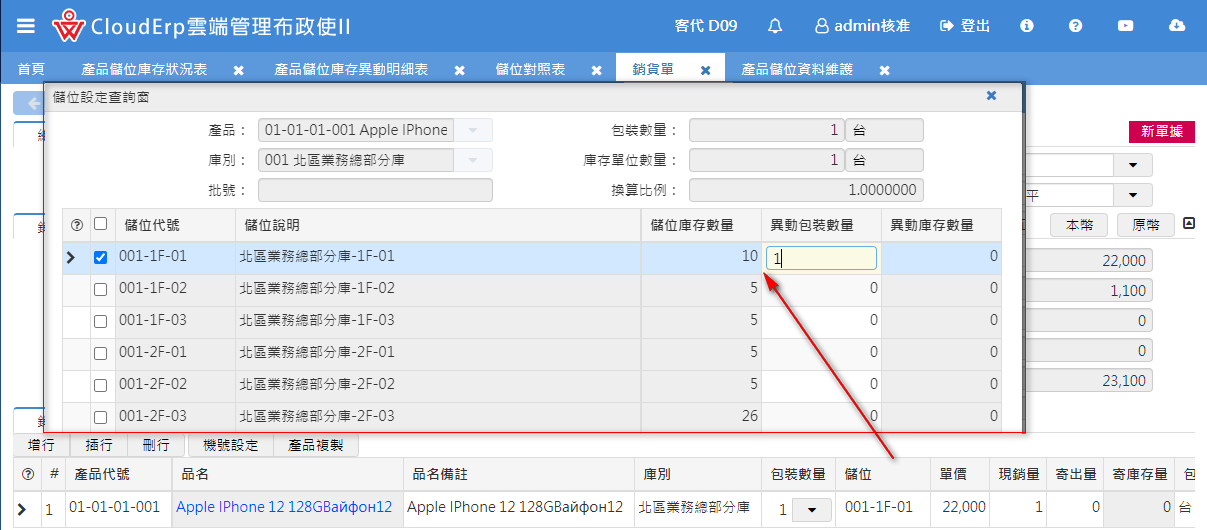This screenshot has height=530, width=1207.
Task: Open the notifications bell
Action: click(x=775, y=26)
